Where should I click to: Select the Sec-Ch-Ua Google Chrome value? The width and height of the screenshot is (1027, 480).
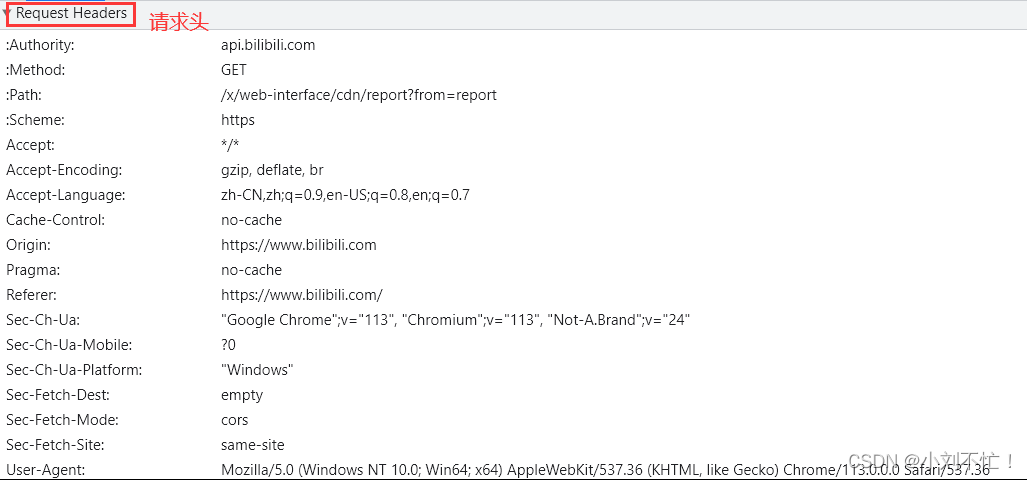pyautogui.click(x=456, y=320)
